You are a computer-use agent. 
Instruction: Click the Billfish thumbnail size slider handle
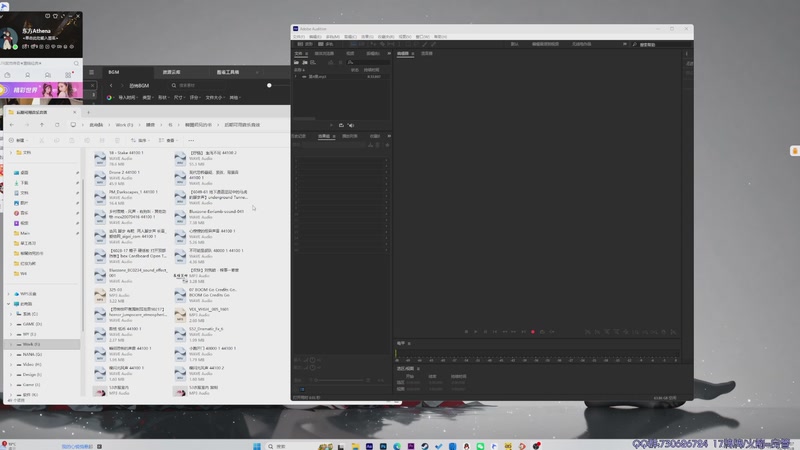269,85
